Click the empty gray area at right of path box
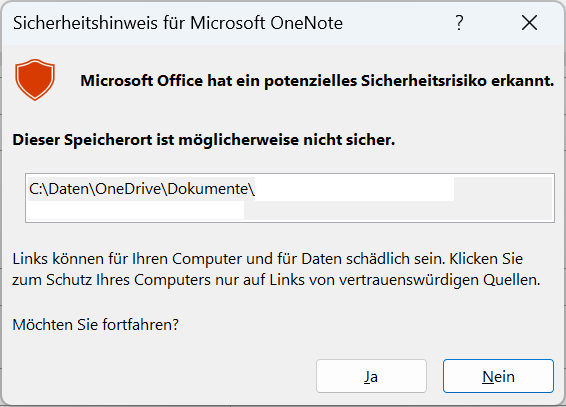 [x=504, y=198]
